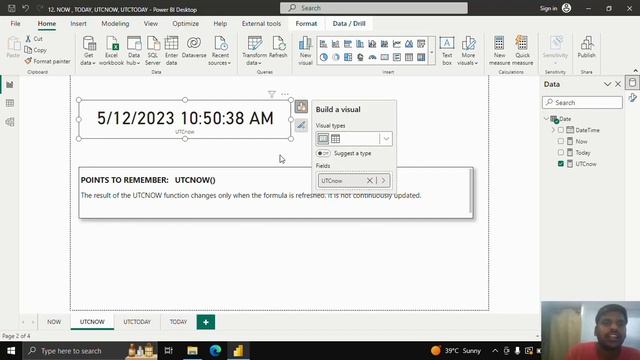This screenshot has height=360, width=640.
Task: Create a Quick measure
Action: (522, 51)
